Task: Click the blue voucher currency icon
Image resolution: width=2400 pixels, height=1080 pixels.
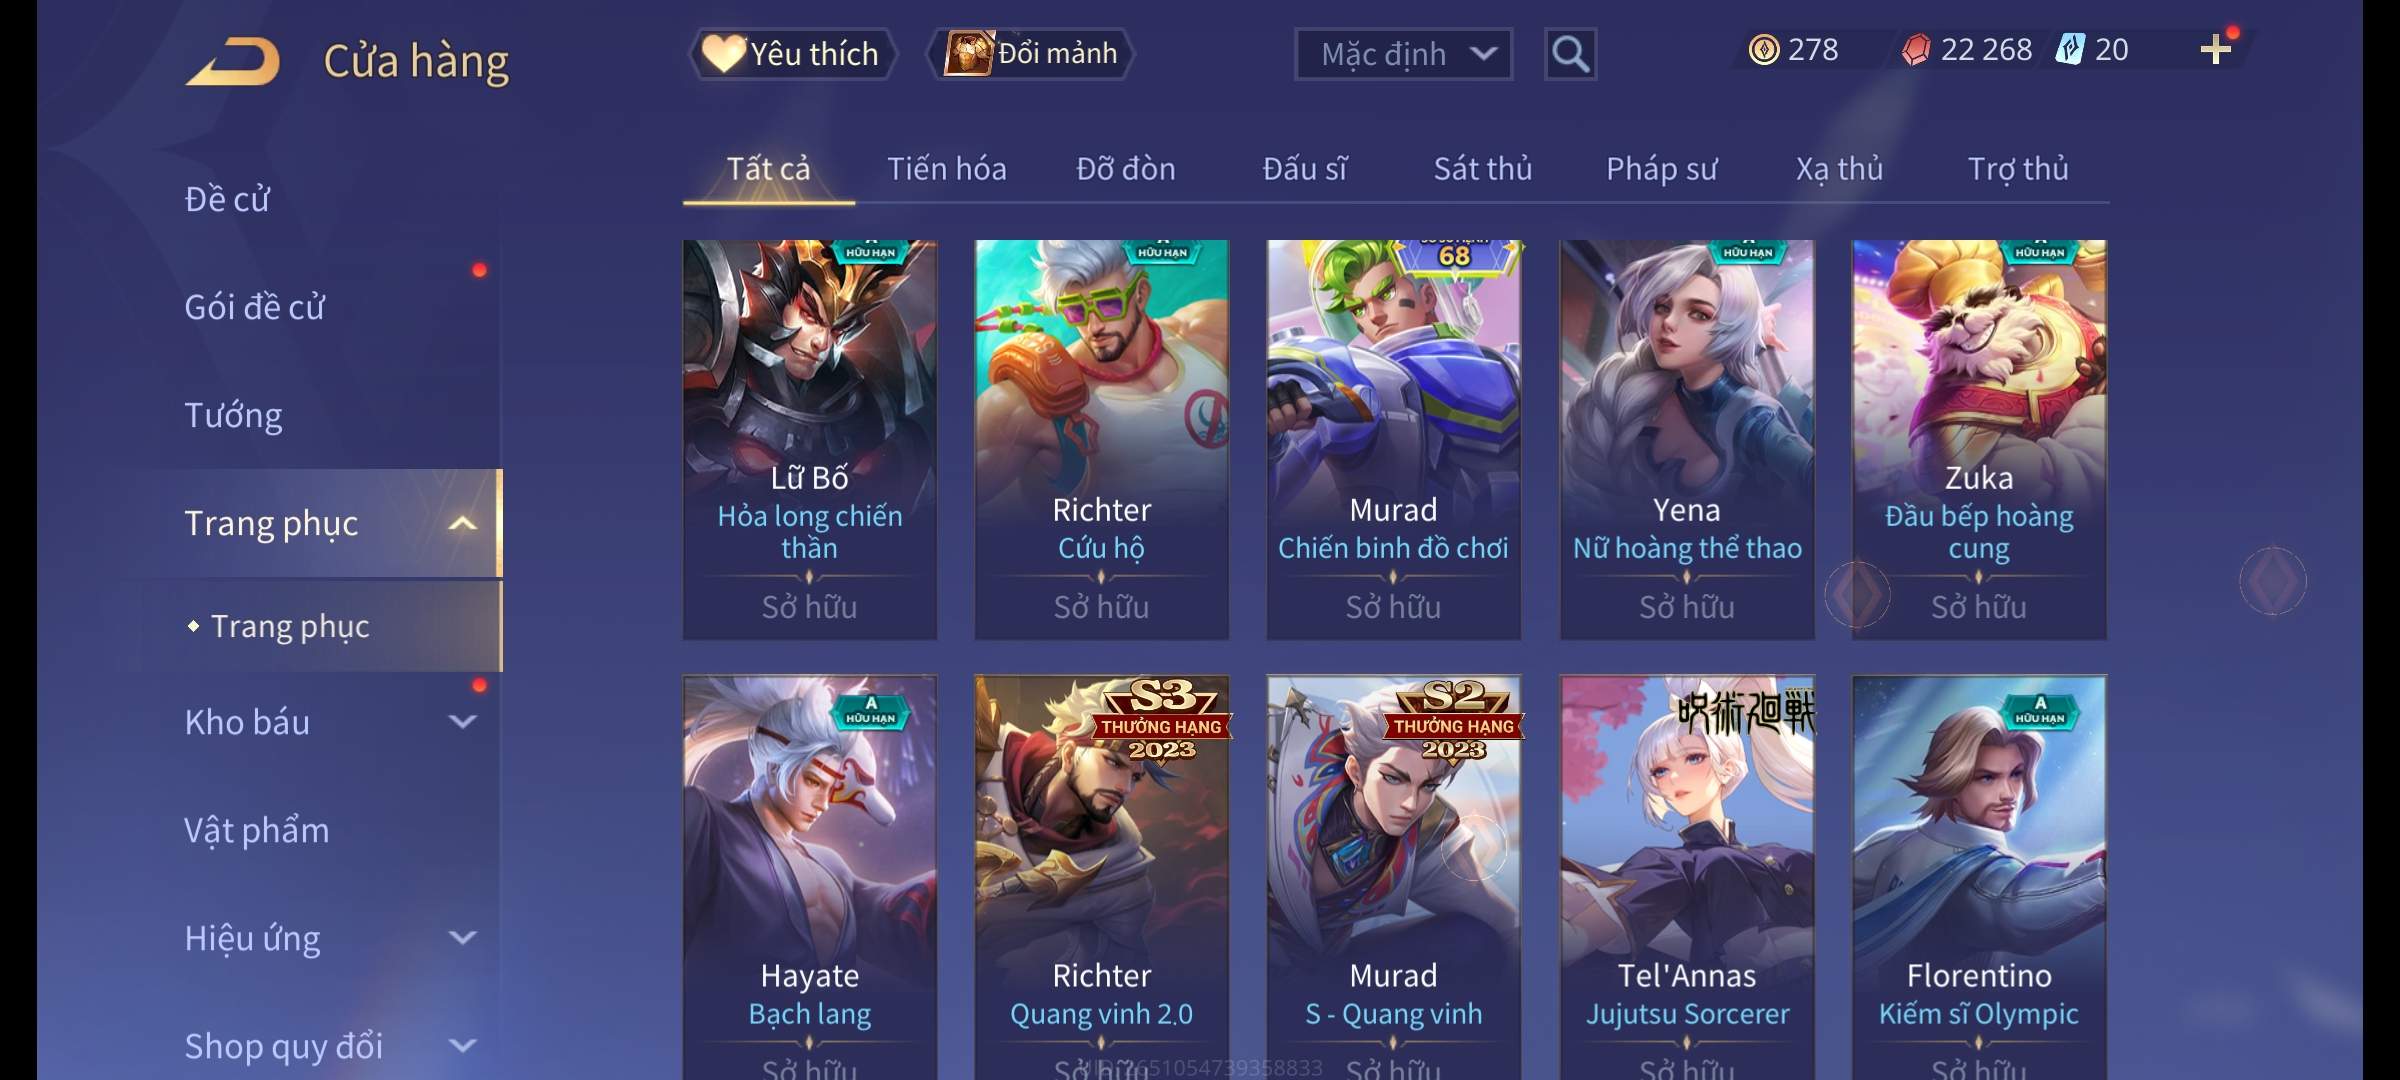Action: (2070, 50)
